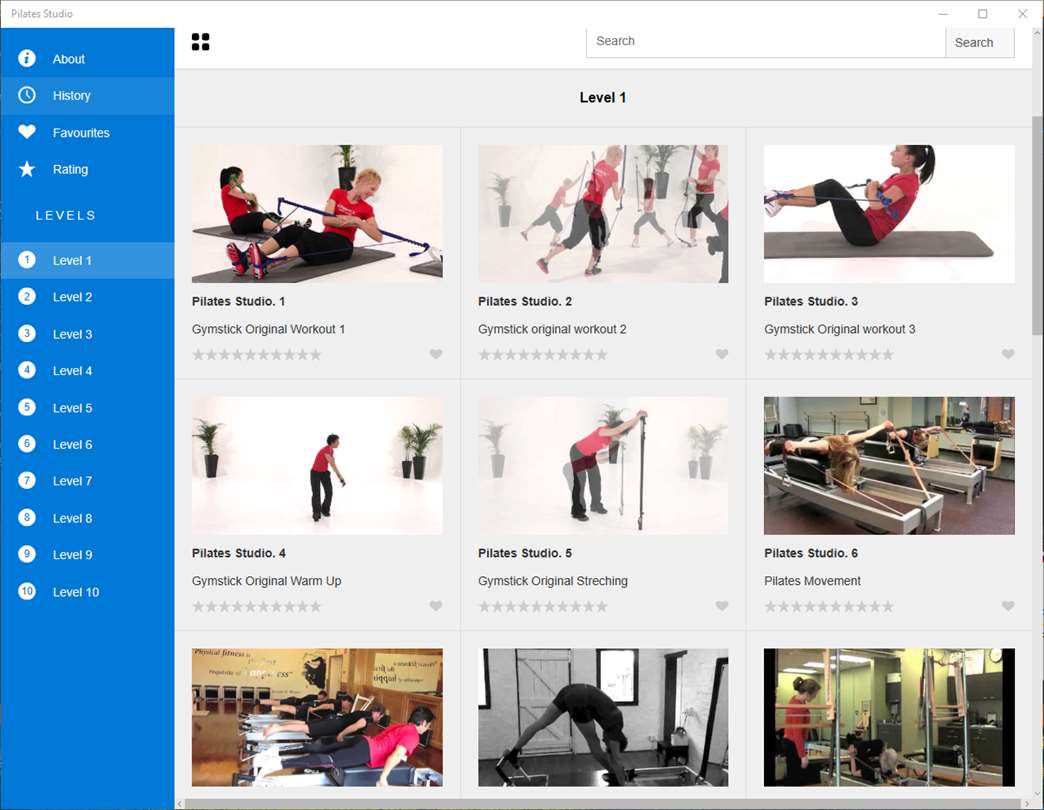This screenshot has height=810, width=1044.
Task: Focus the Search input field
Action: [x=766, y=42]
